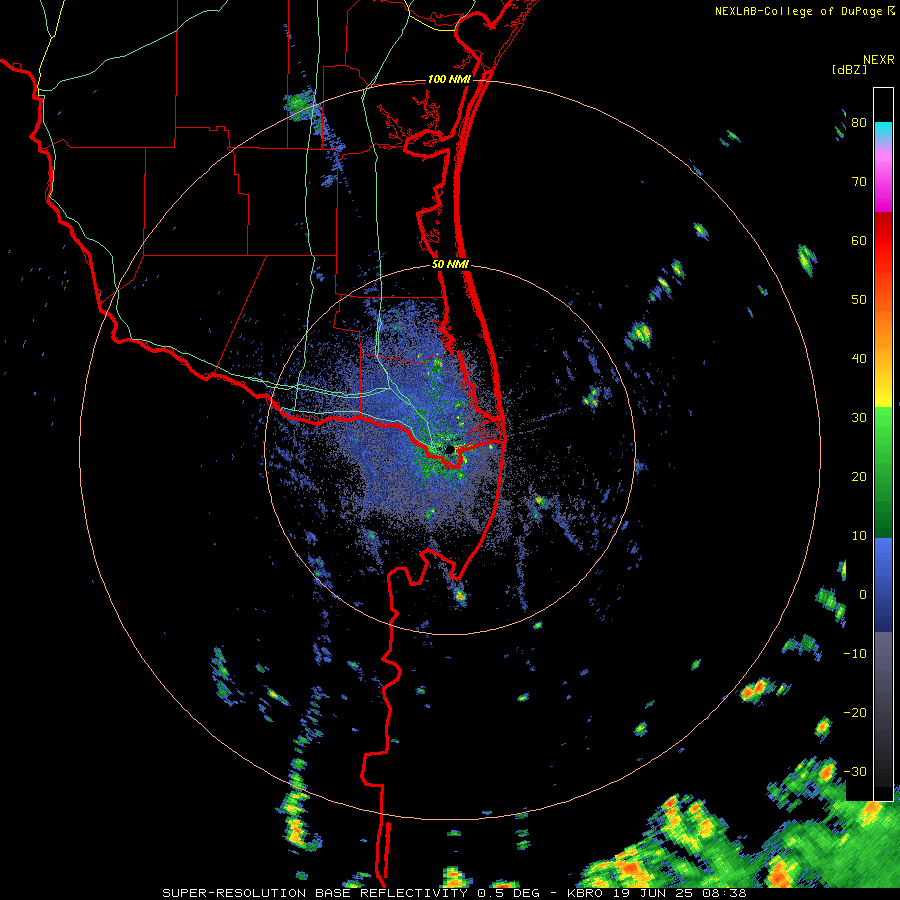This screenshot has width=900, height=900.
Task: Click the 0 dBZ scale value
Action: point(863,595)
